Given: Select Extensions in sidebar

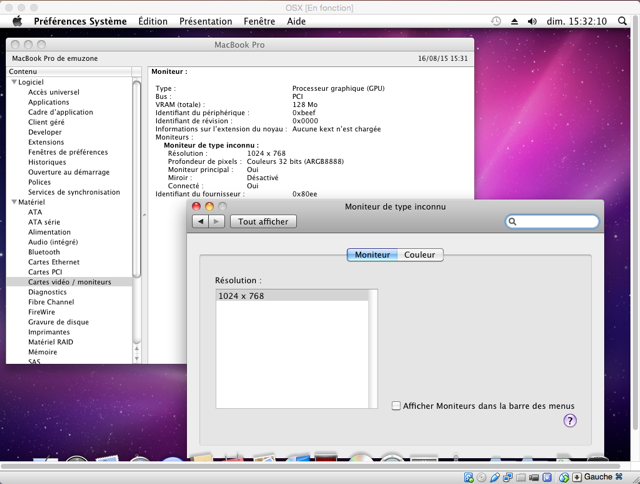Looking at the screenshot, I should click(46, 142).
